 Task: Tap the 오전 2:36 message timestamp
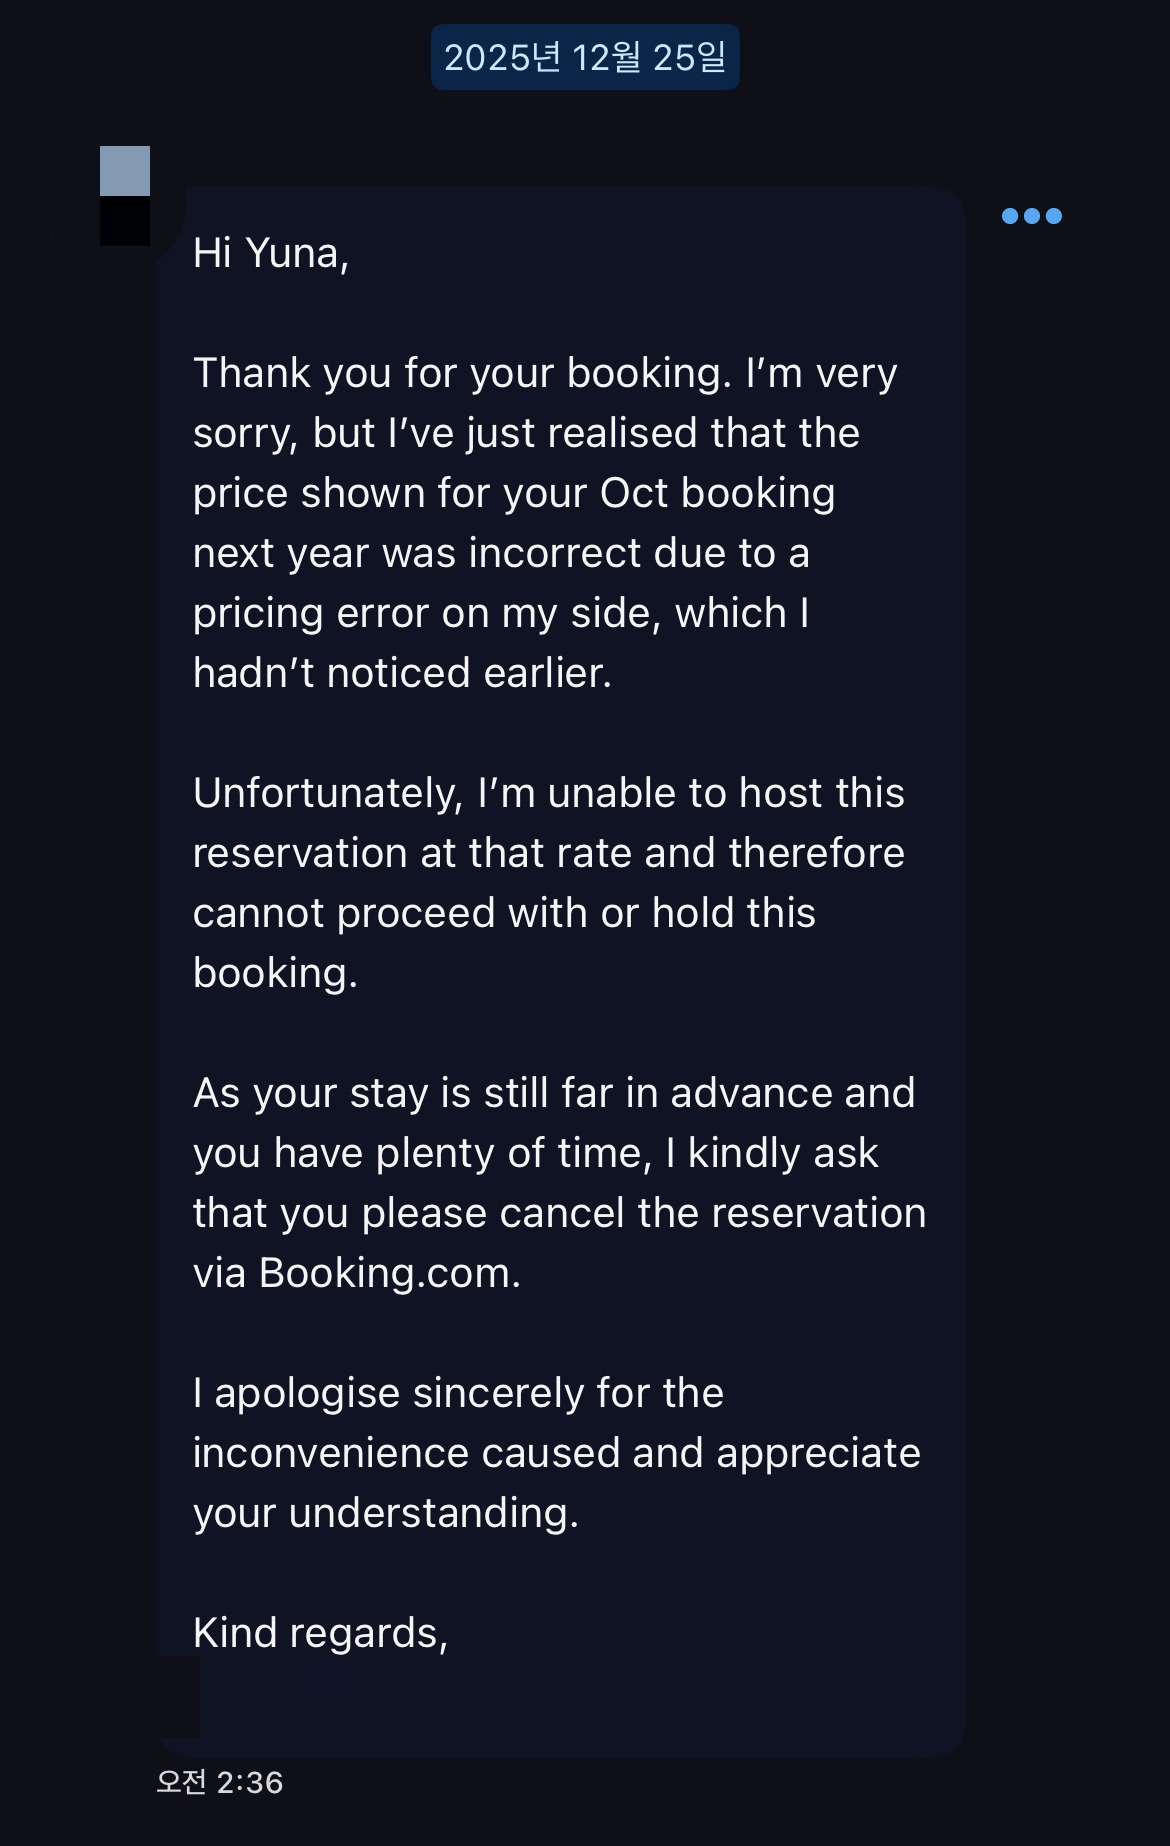click(220, 1782)
